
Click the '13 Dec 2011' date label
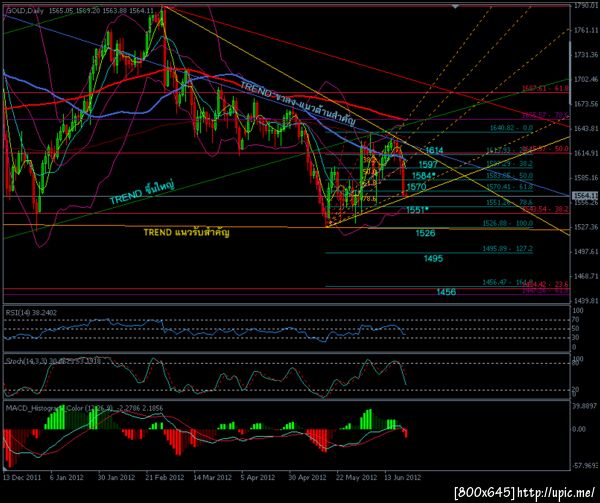pos(22,478)
